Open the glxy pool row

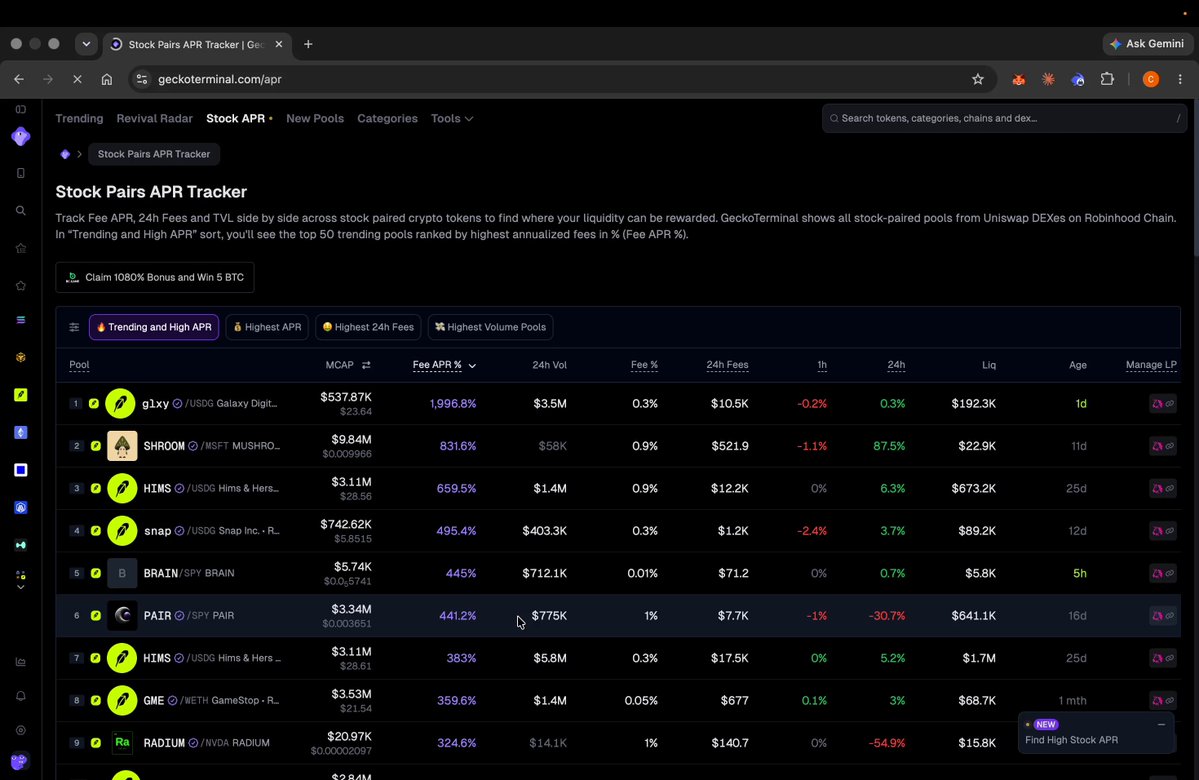point(618,404)
